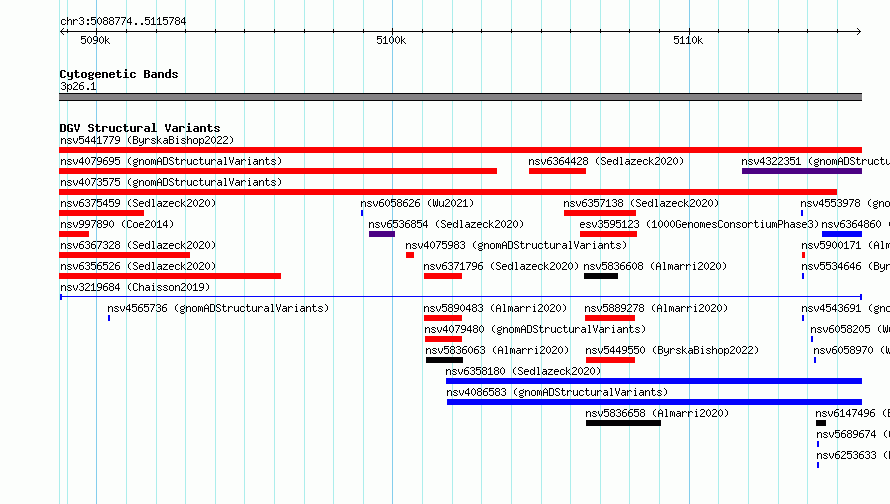Click the small blue tick under nsv4565736

point(109,318)
